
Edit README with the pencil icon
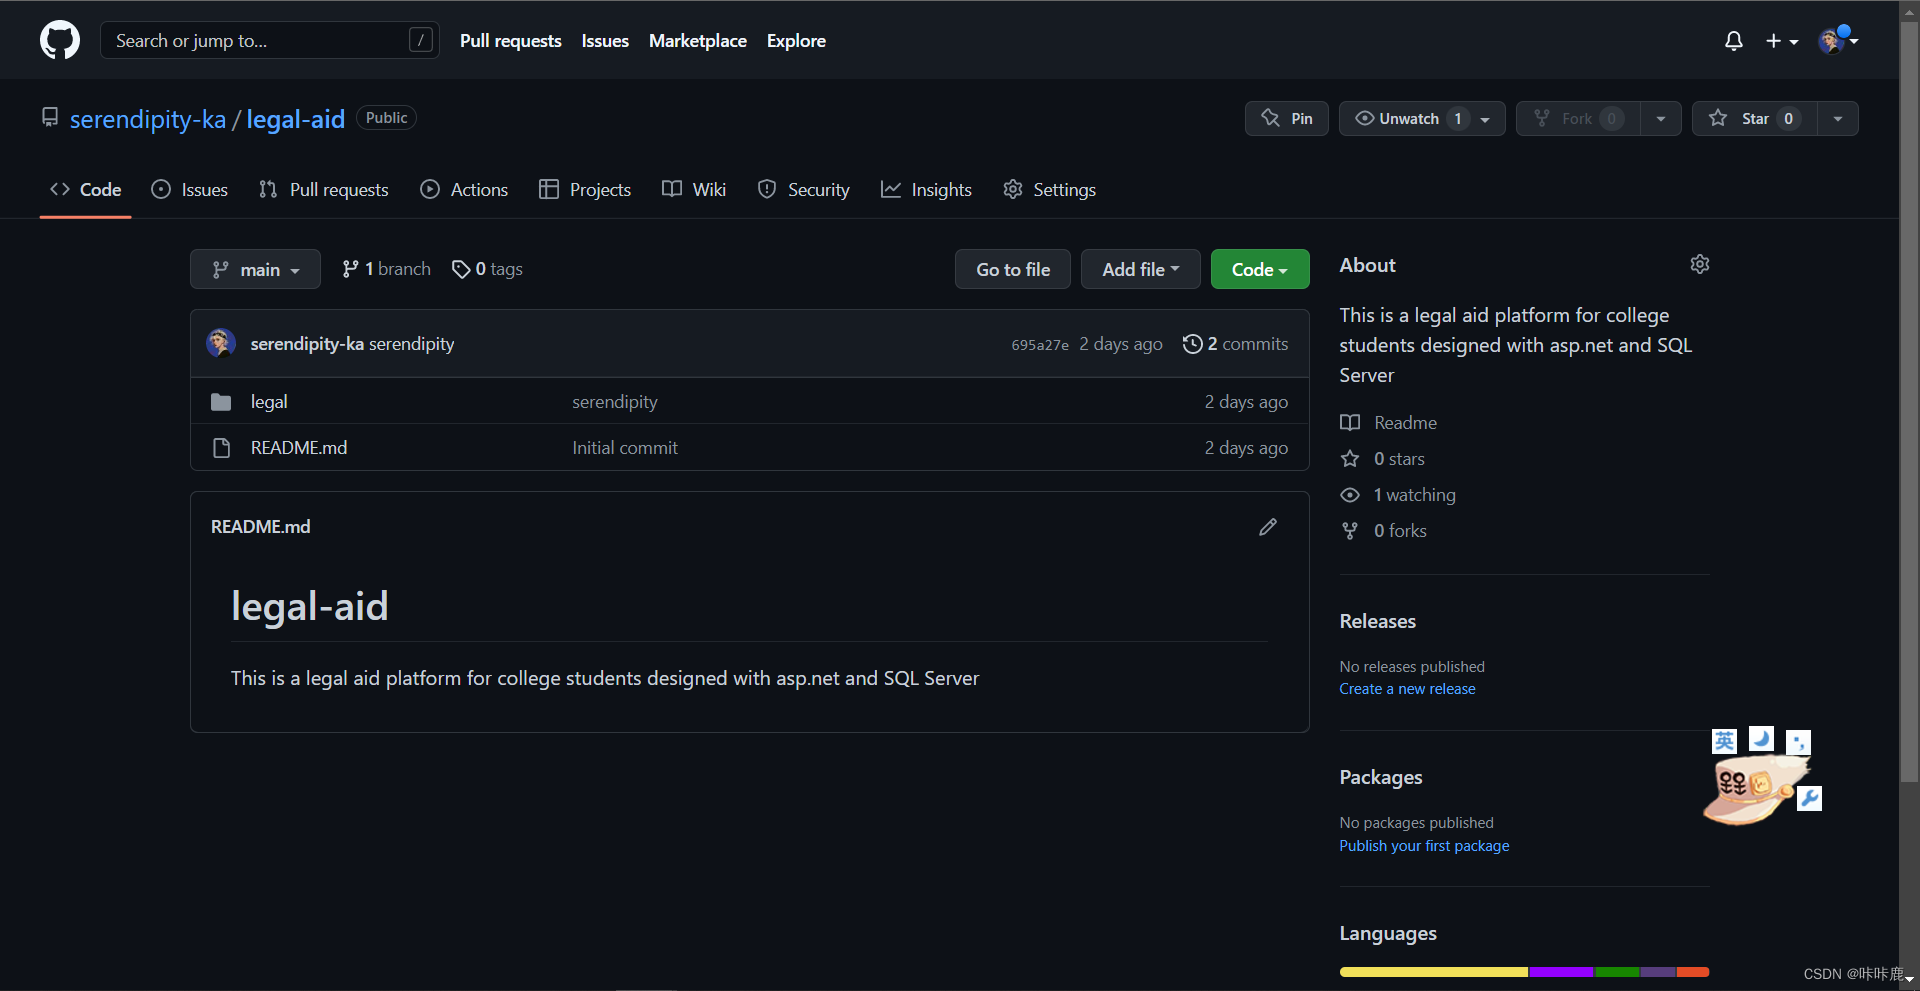pos(1268,527)
